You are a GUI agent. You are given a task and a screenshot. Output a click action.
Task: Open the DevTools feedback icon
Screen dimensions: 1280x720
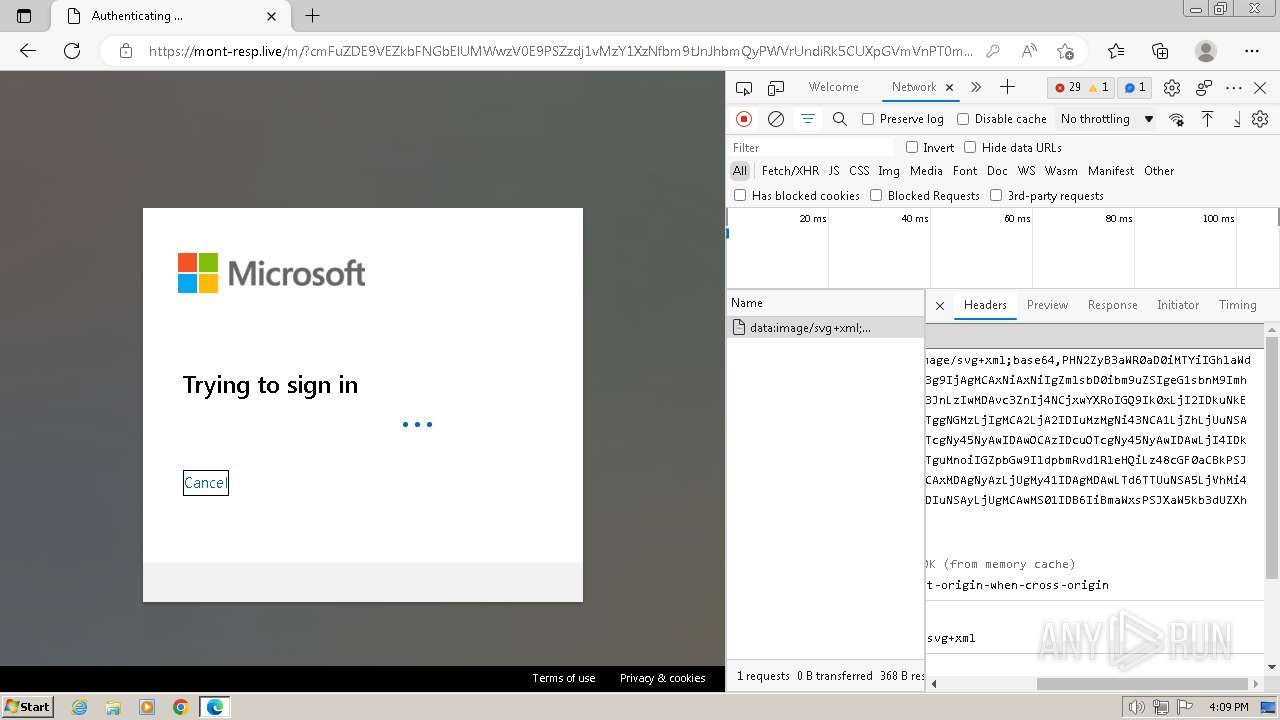tap(1204, 88)
